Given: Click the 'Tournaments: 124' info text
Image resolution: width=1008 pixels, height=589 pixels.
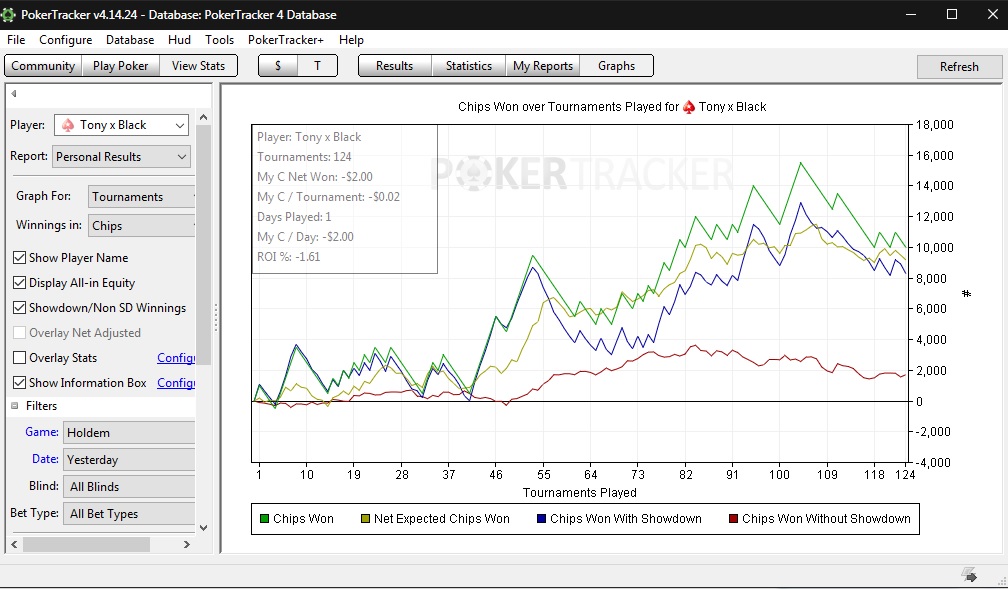Looking at the screenshot, I should (x=304, y=156).
